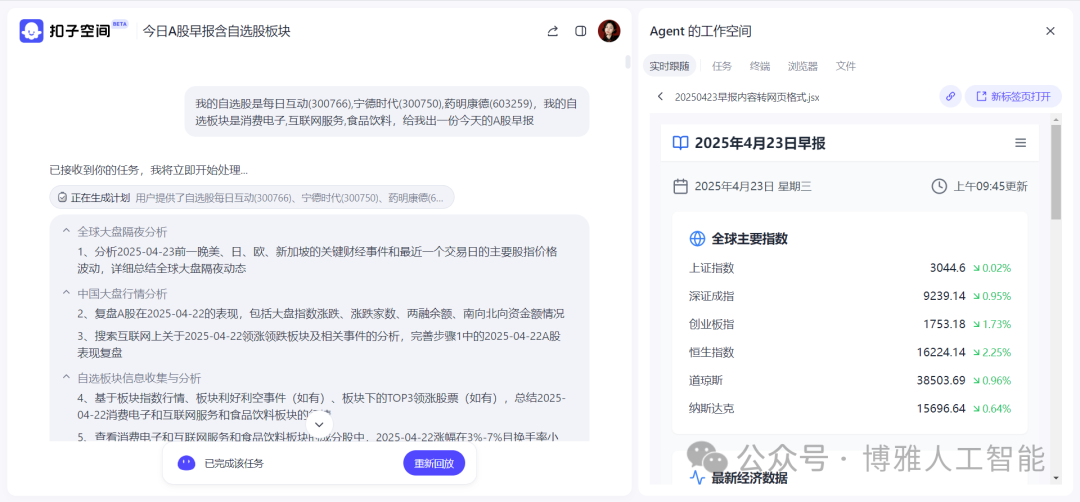Click the calendar icon next to the date
This screenshot has height=502, width=1080.
coord(681,186)
